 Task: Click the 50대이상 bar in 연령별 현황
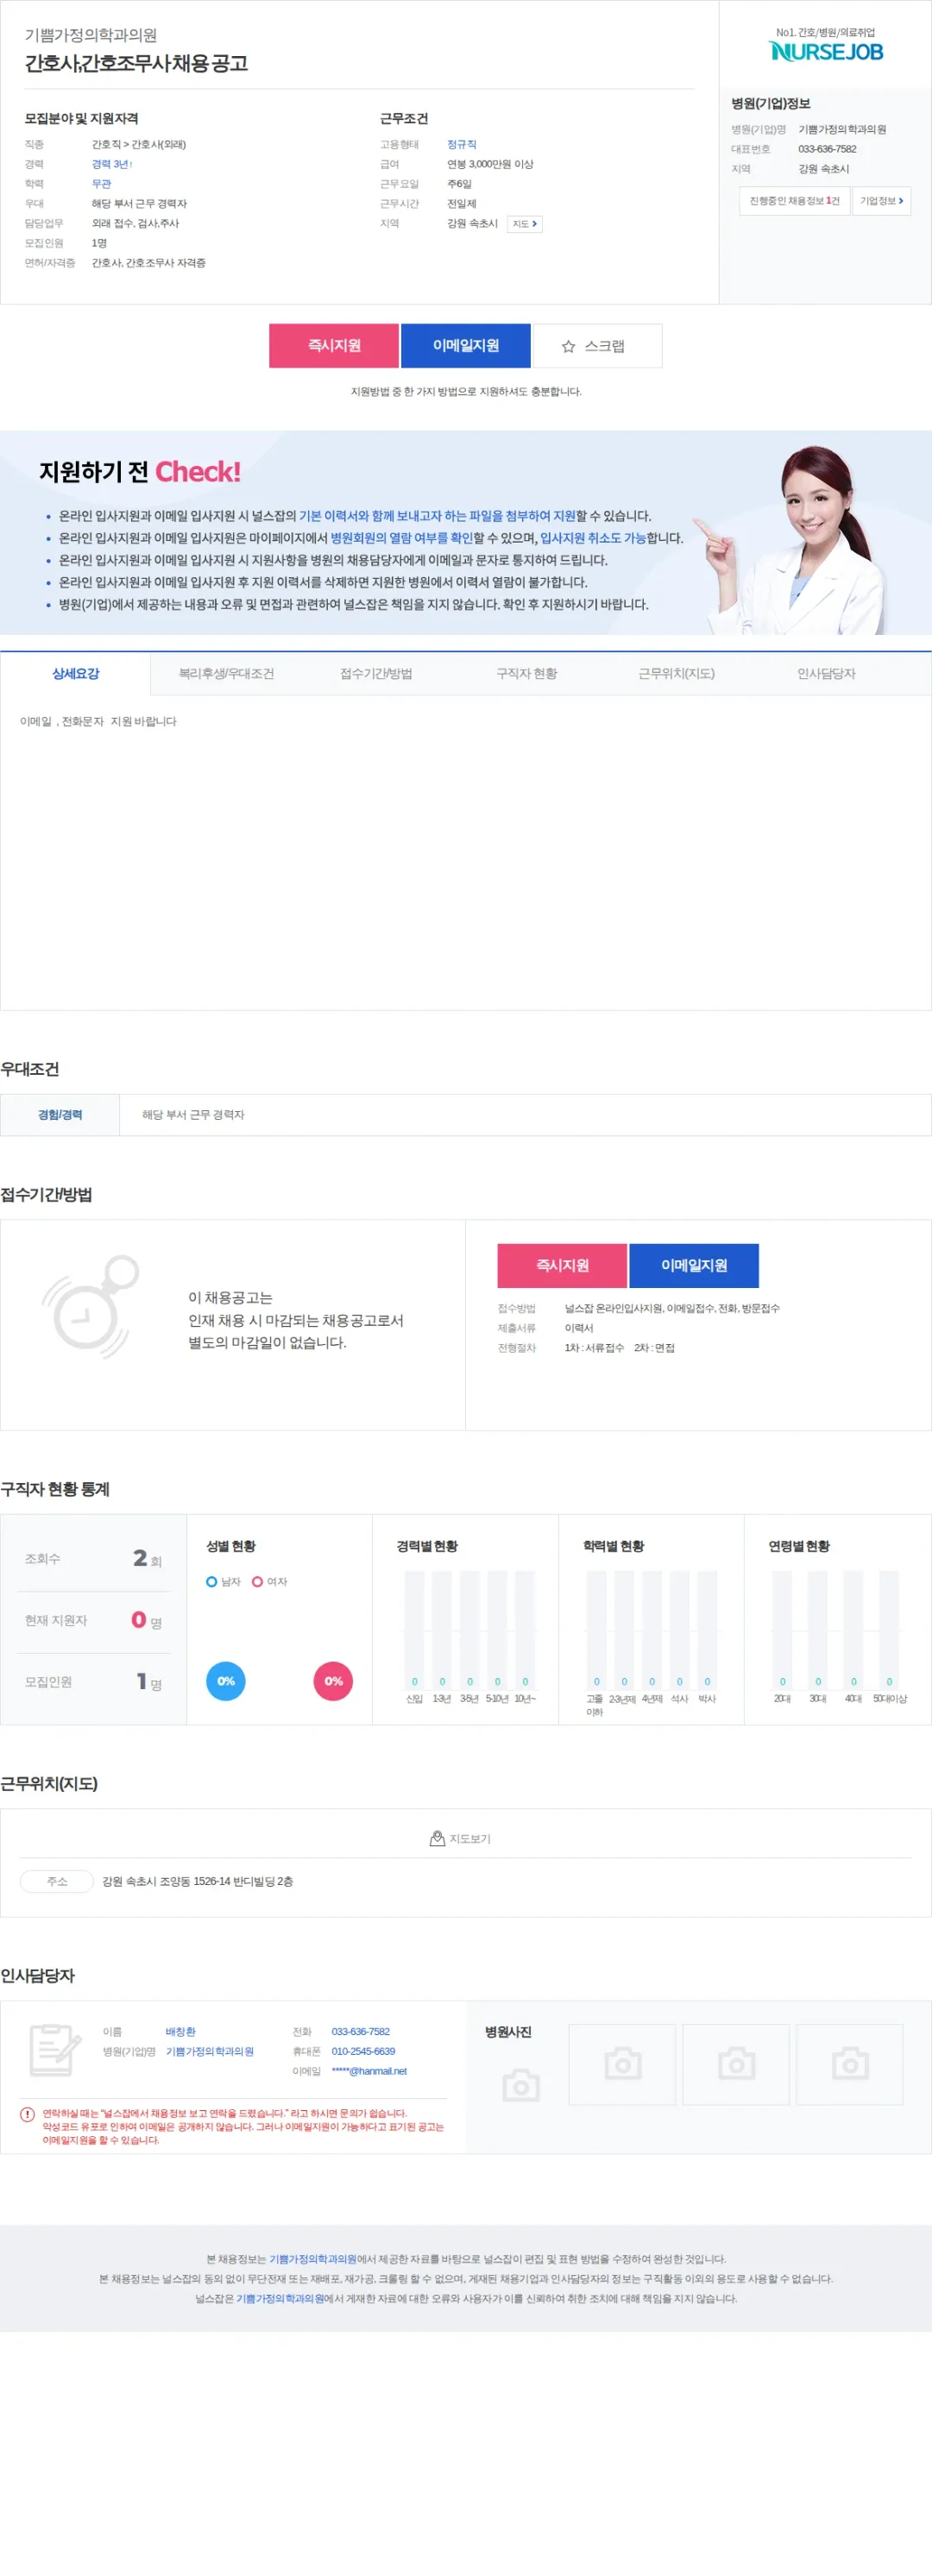pyautogui.click(x=889, y=1630)
